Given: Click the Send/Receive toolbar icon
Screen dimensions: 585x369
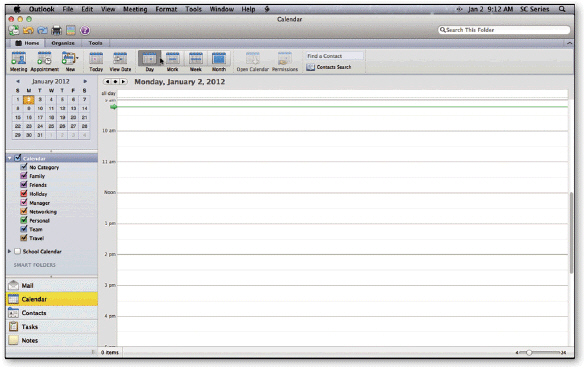Looking at the screenshot, I should [14, 30].
